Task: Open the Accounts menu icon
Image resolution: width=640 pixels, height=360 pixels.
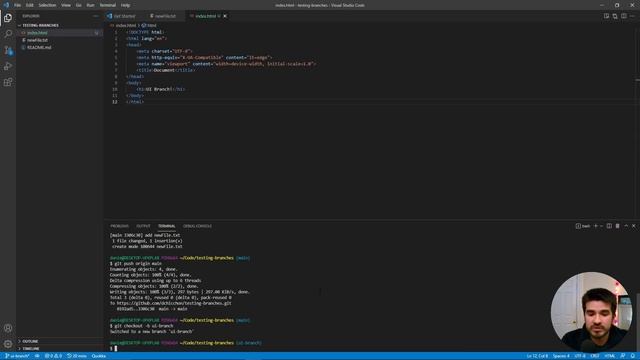Action: pos(8,328)
